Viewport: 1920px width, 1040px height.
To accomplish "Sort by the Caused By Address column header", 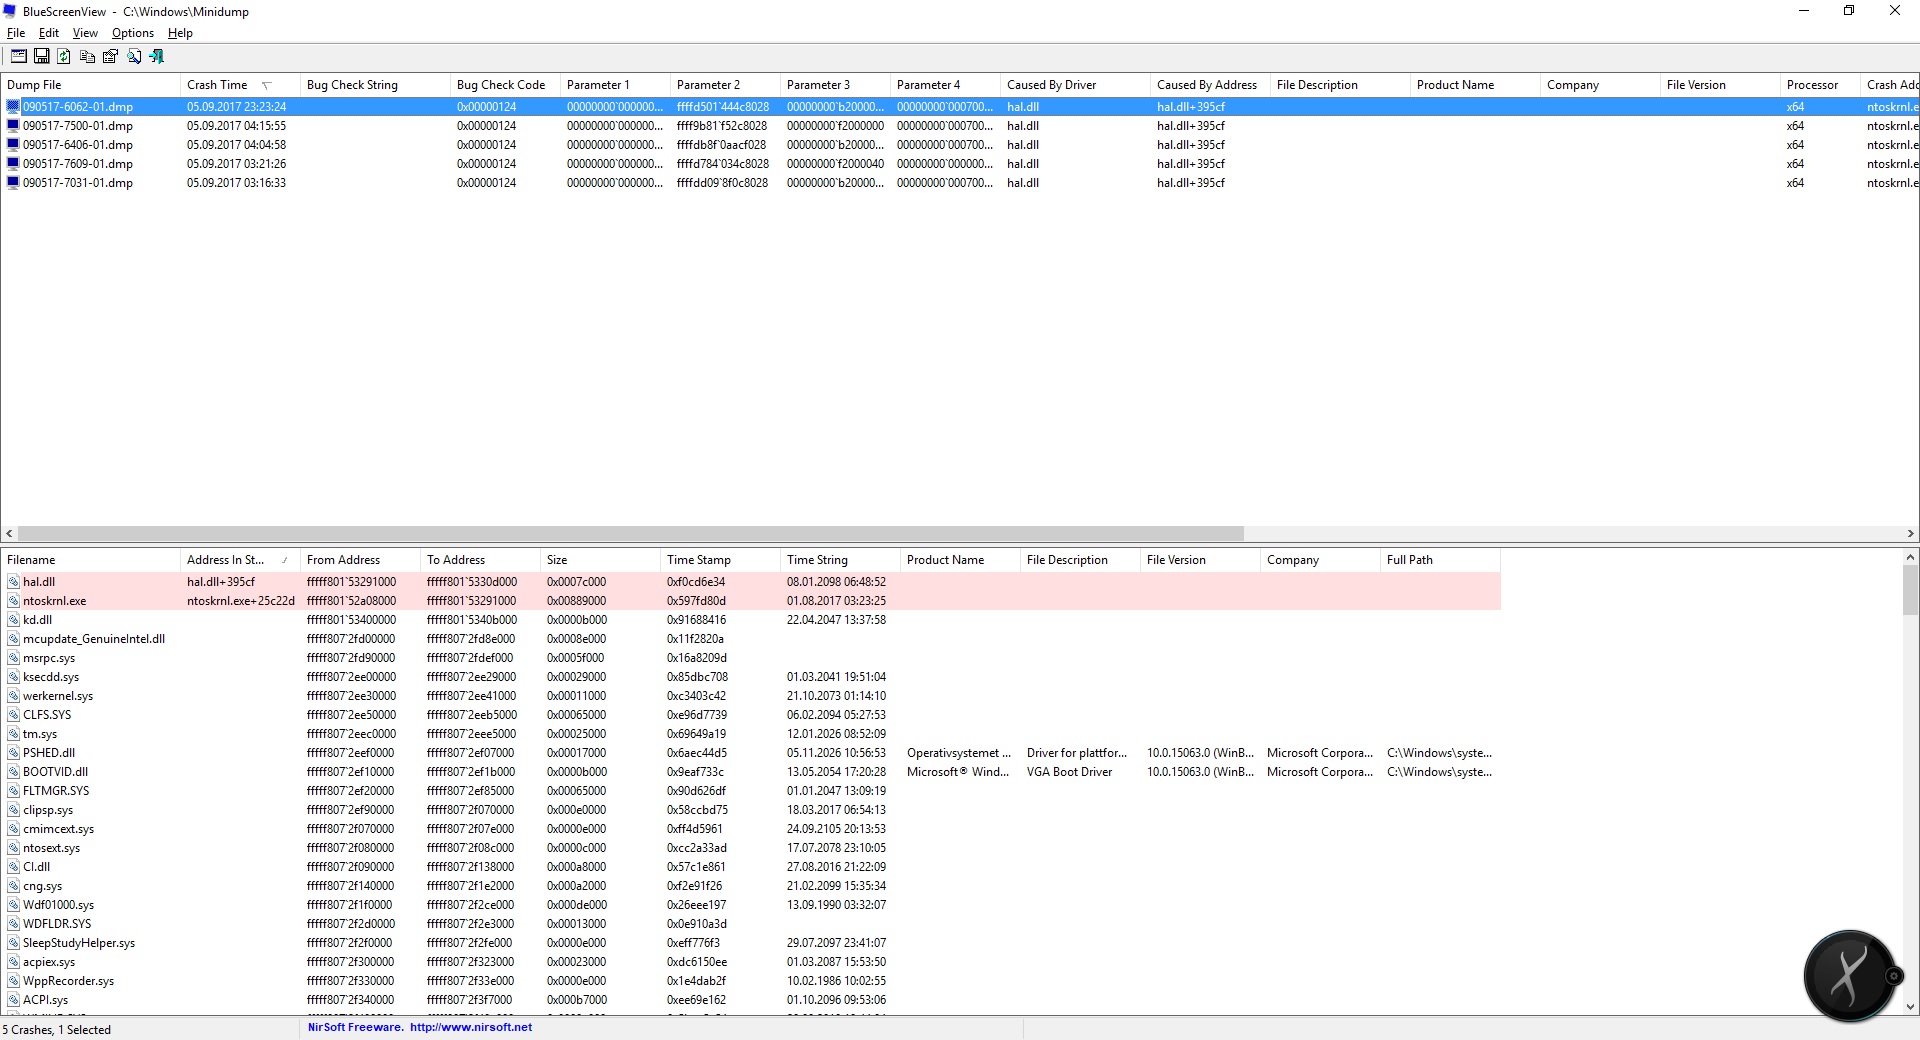I will point(1210,85).
